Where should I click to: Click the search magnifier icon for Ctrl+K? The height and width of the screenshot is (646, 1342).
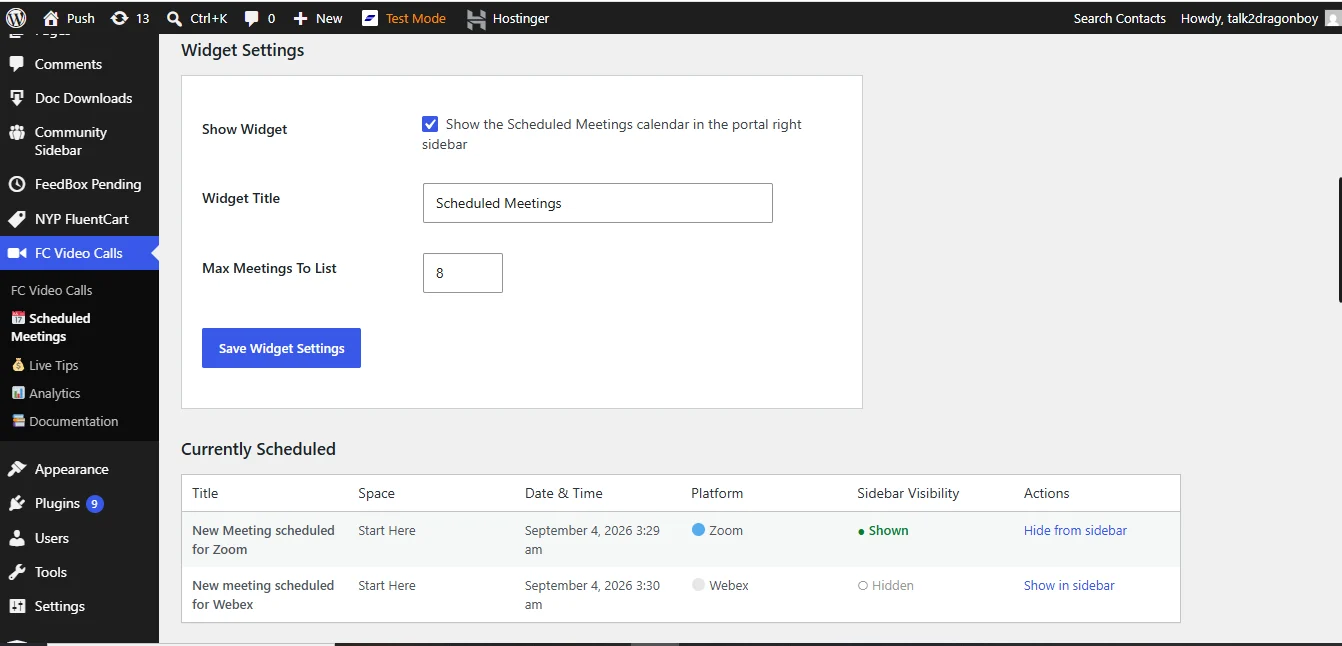pyautogui.click(x=174, y=18)
